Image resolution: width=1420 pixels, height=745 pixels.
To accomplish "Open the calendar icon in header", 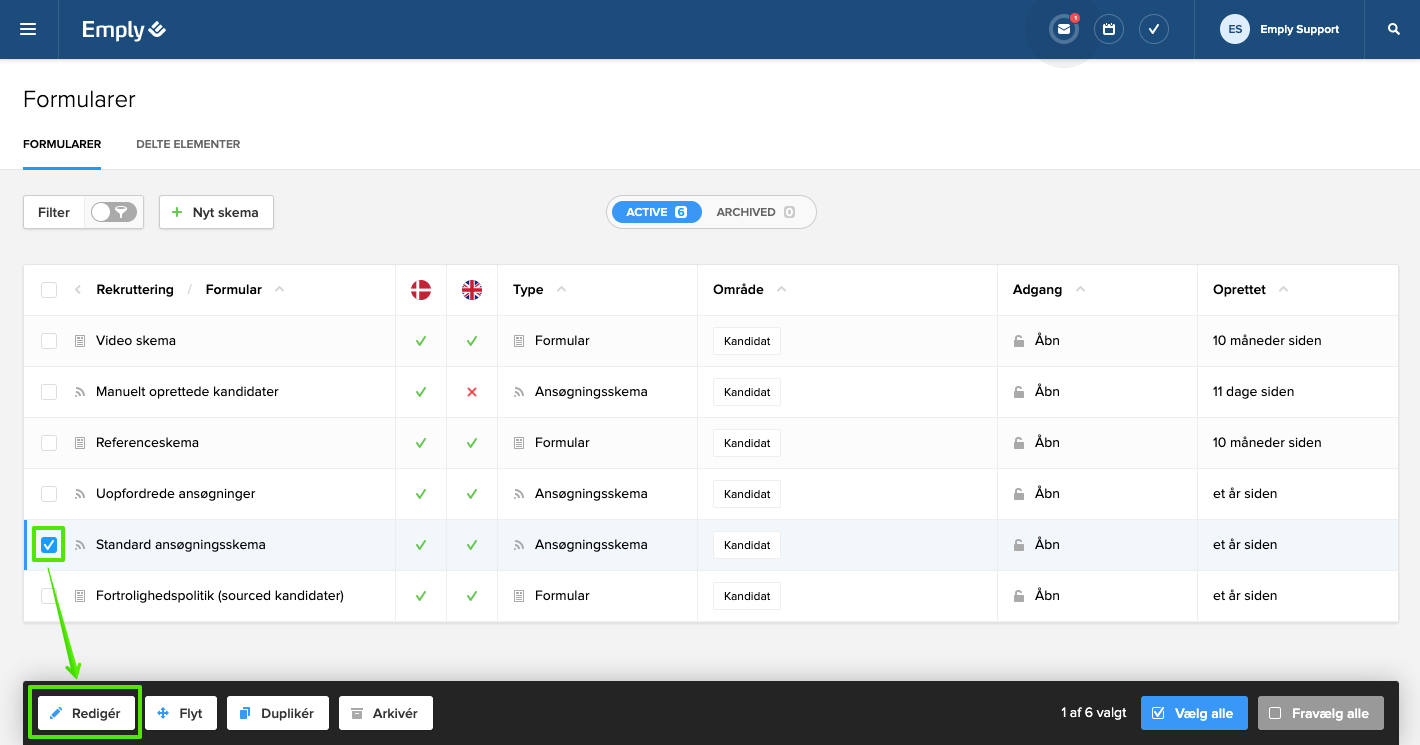I will click(1109, 30).
